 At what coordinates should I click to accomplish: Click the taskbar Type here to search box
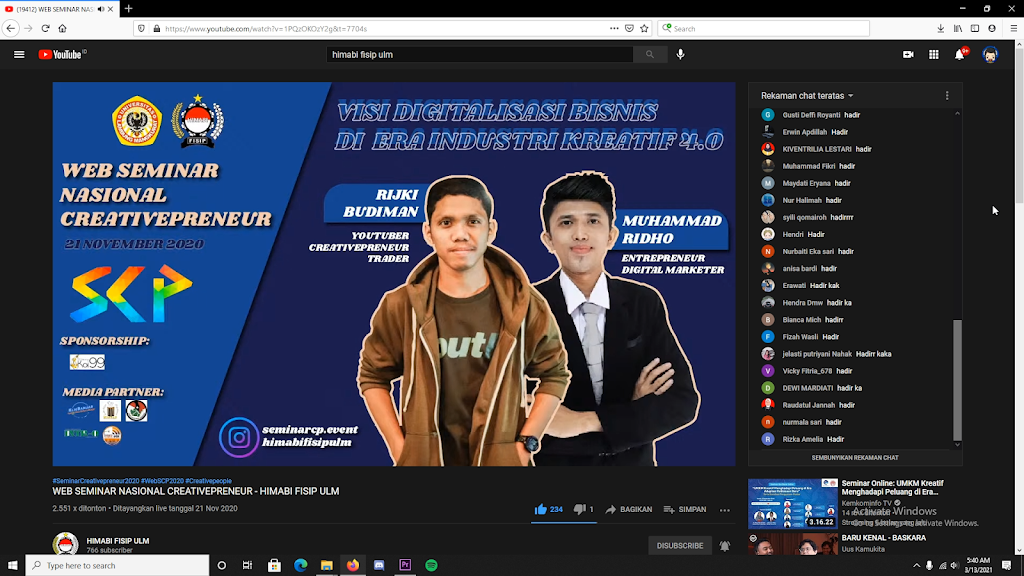[118, 566]
